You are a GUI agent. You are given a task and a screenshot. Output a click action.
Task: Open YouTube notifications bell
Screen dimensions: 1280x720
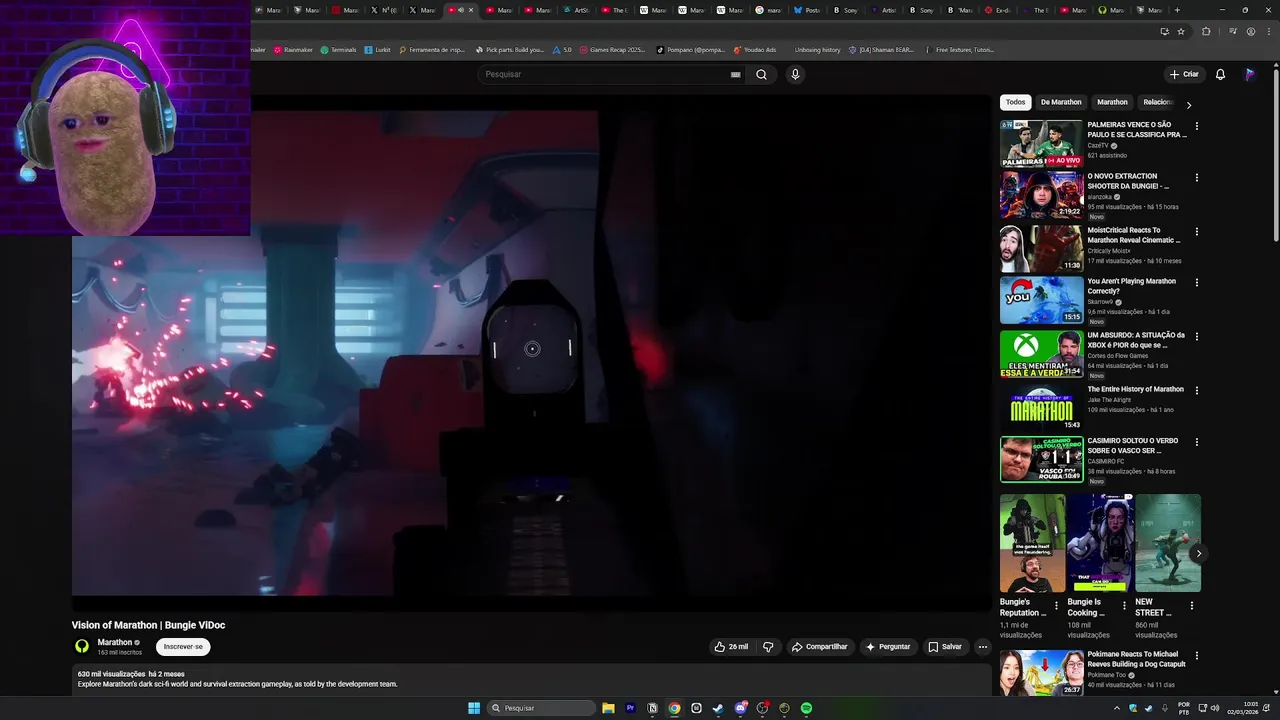click(x=1220, y=74)
